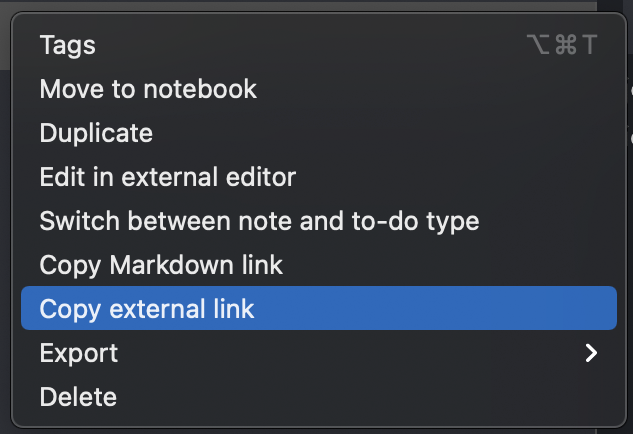Edit the note's tags
633x434 pixels.
tap(319, 44)
